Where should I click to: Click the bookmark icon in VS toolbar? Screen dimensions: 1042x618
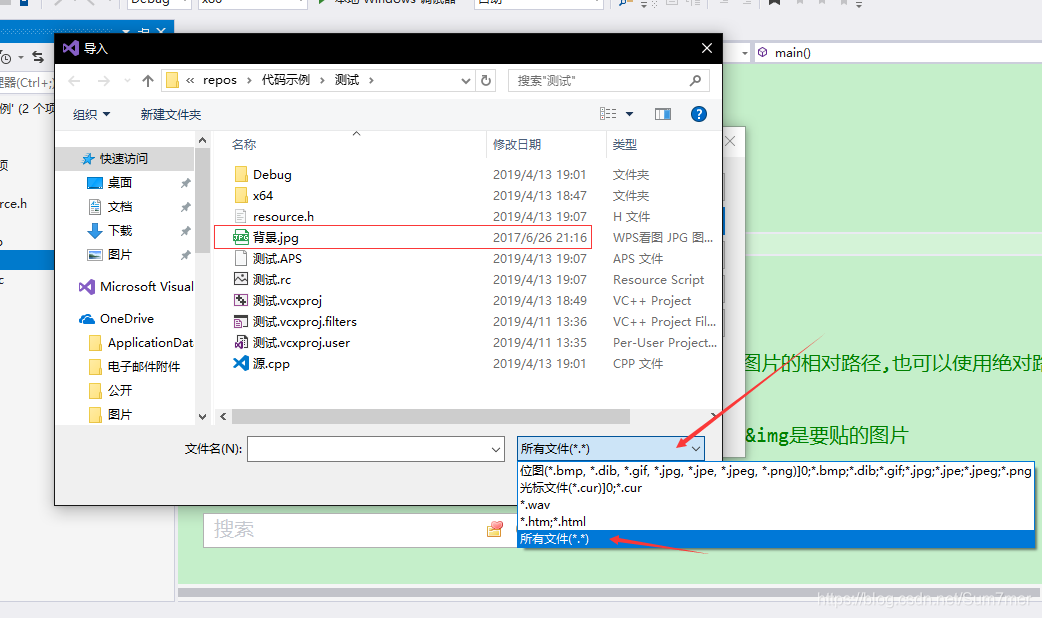(x=774, y=3)
